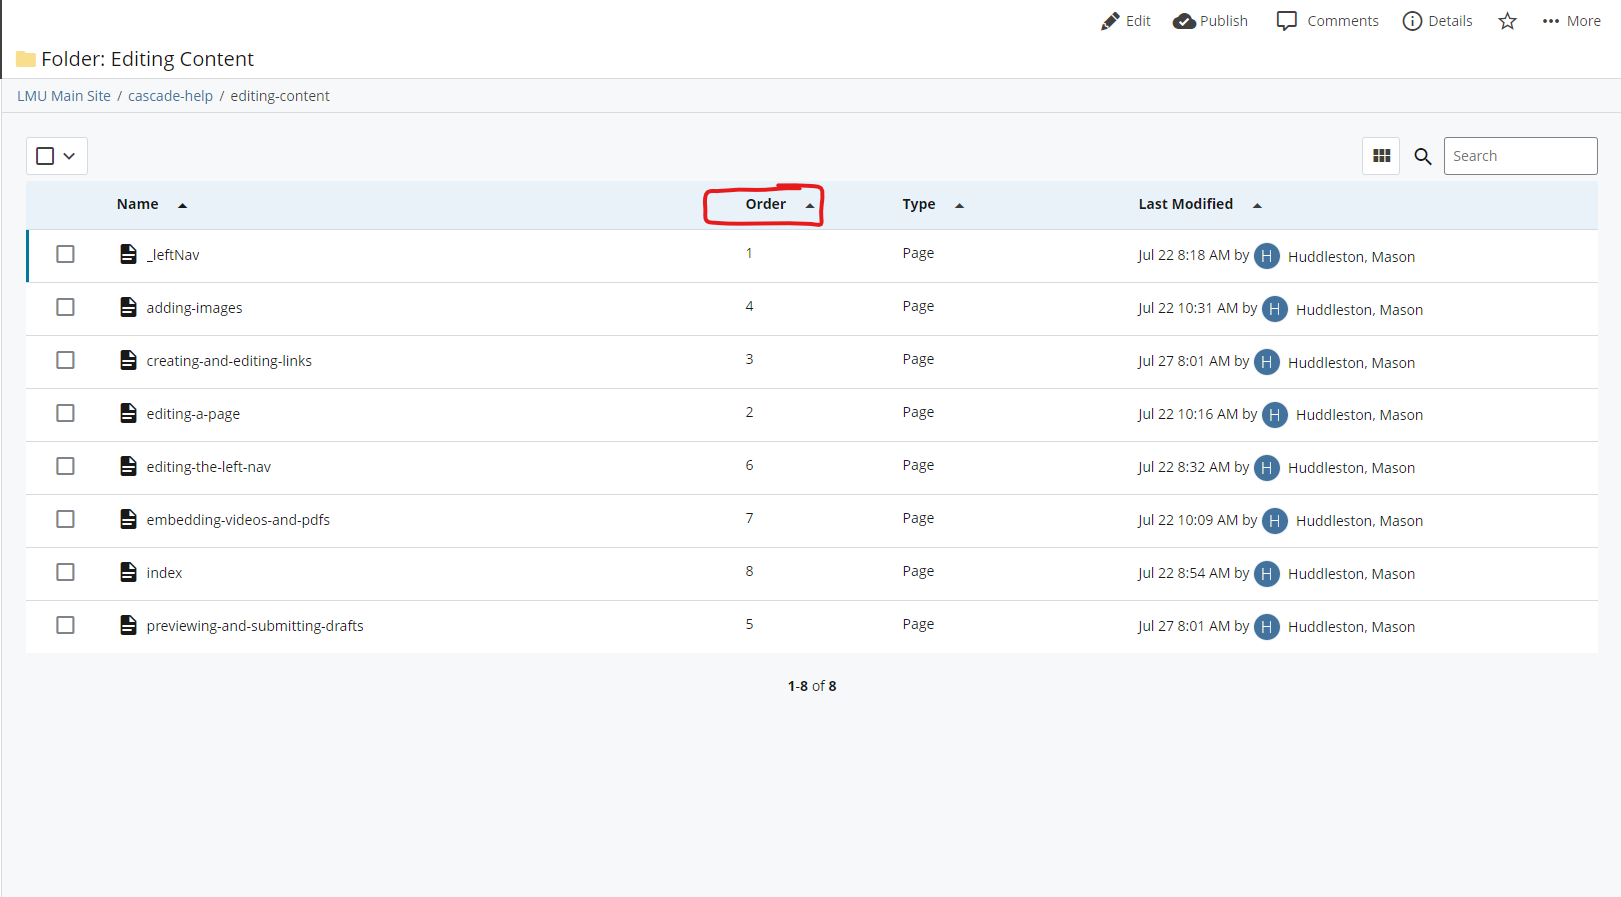Click user avatar in adding-images row

click(x=1275, y=309)
